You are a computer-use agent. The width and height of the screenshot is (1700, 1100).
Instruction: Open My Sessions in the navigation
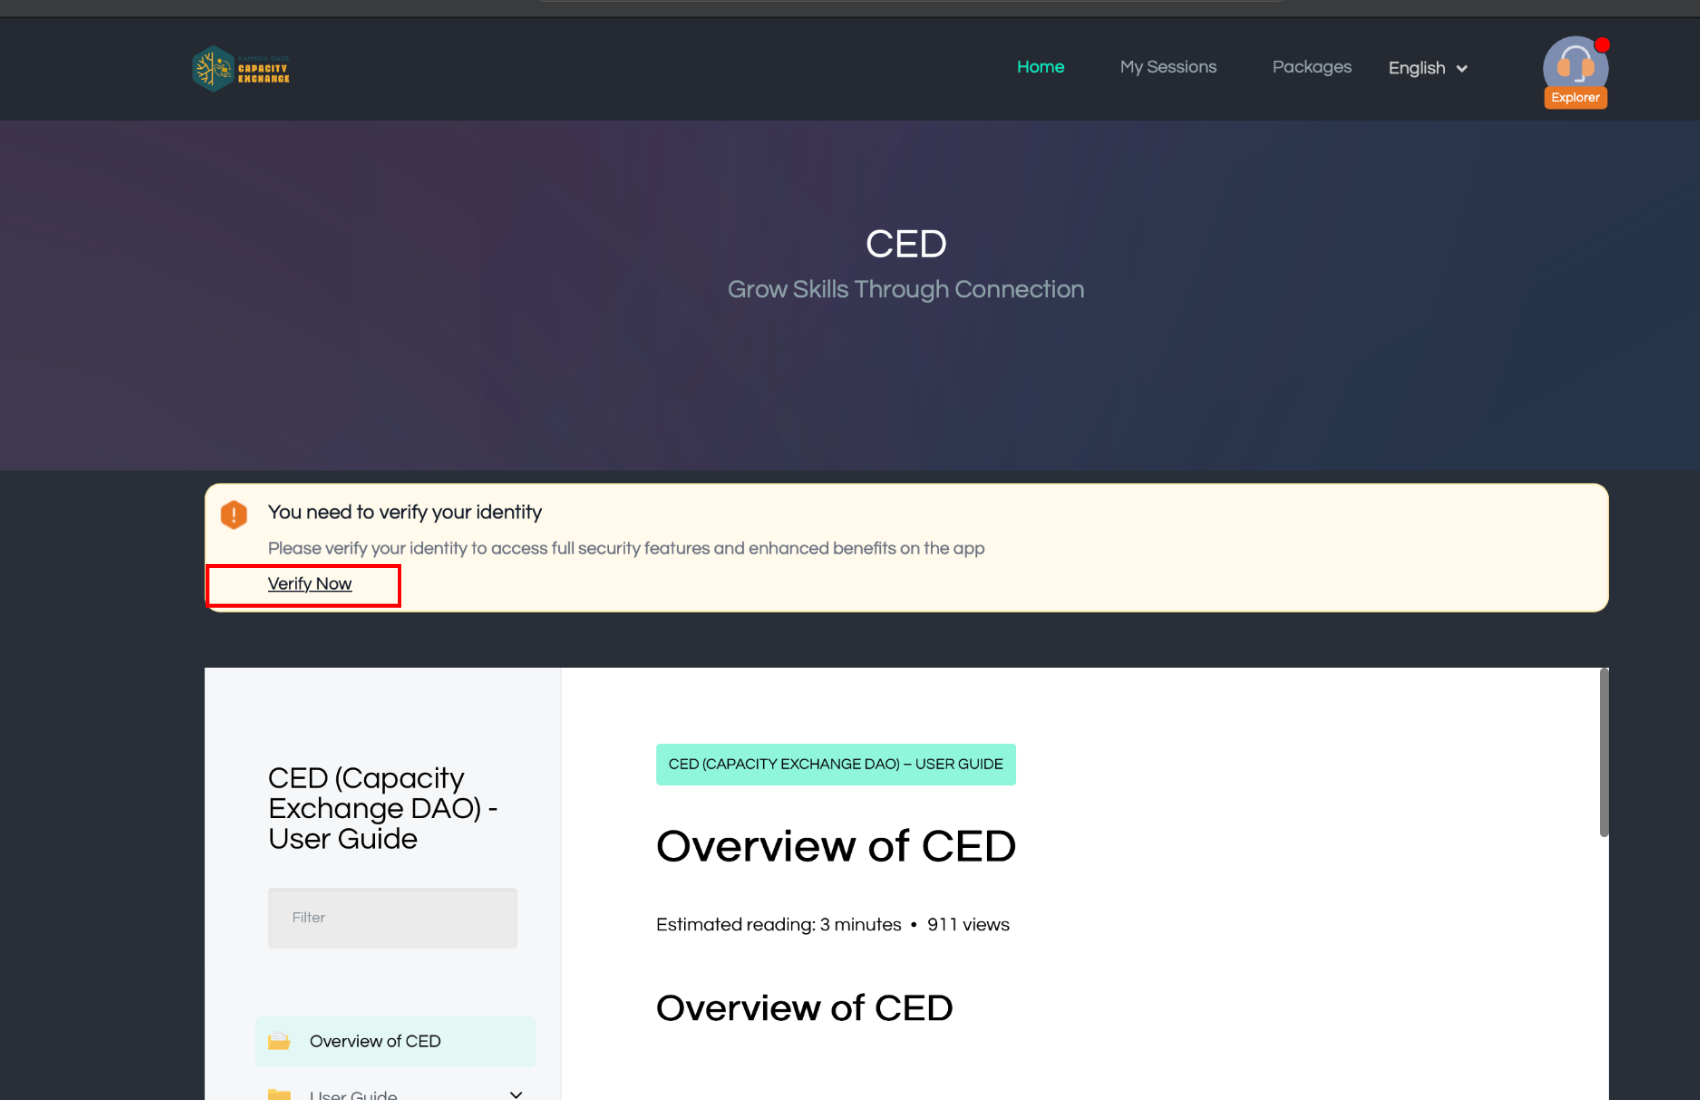pyautogui.click(x=1168, y=67)
